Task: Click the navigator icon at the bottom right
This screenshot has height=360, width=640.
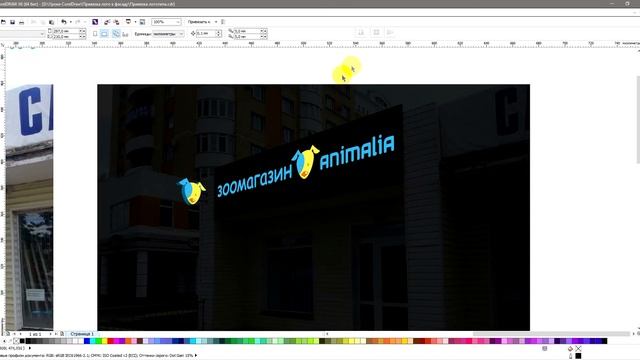Action: (x=638, y=334)
